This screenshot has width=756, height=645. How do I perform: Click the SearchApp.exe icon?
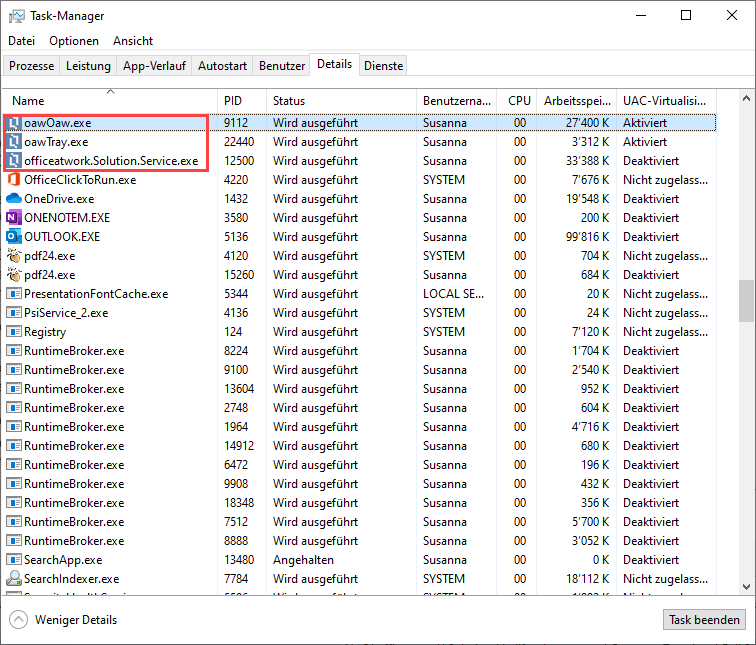[14, 560]
